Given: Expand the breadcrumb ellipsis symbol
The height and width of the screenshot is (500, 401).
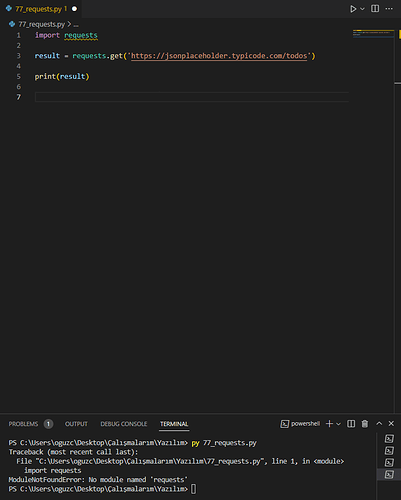Looking at the screenshot, I should point(76,25).
